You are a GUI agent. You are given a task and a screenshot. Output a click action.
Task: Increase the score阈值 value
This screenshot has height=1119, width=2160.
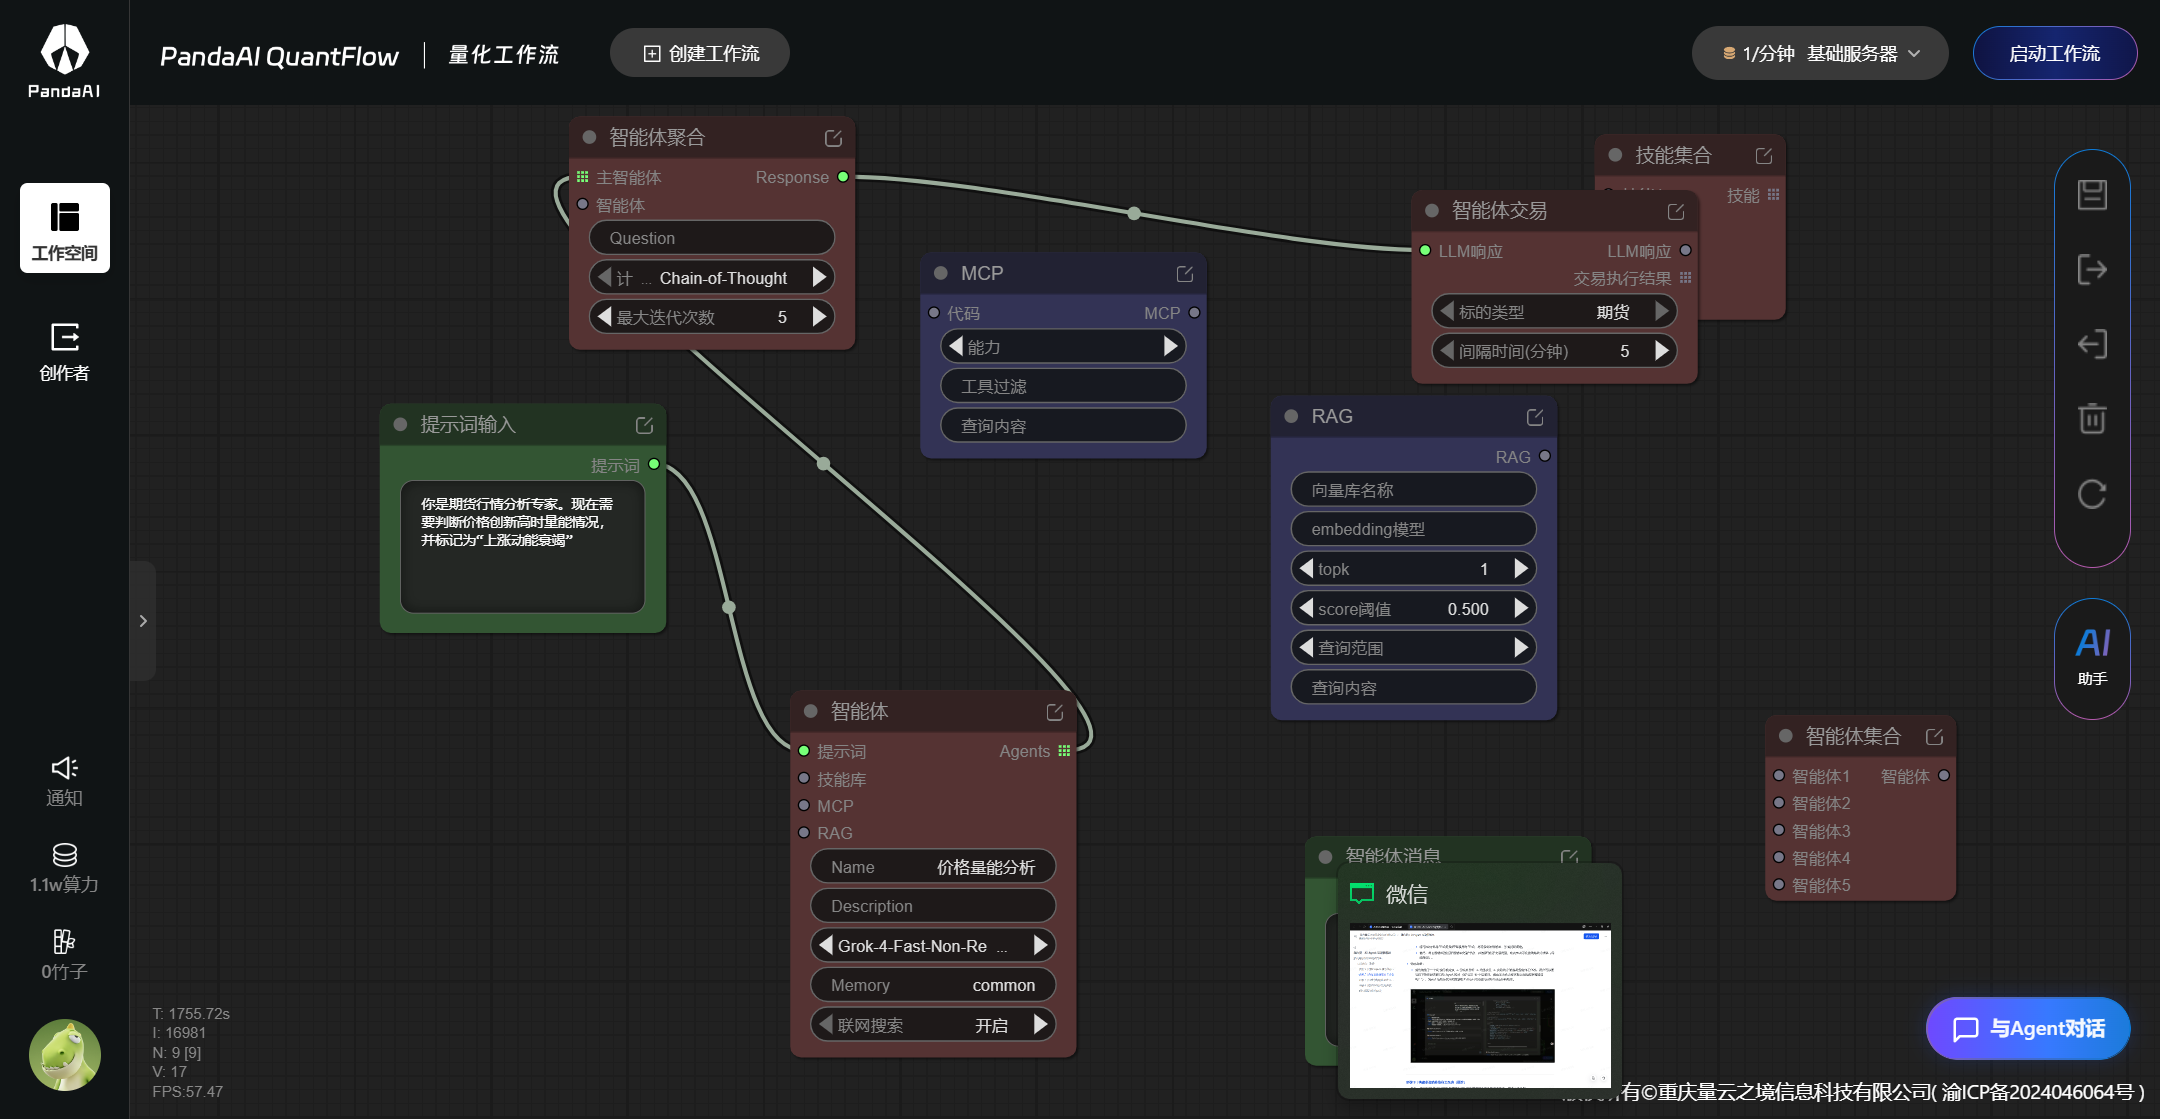(1520, 608)
